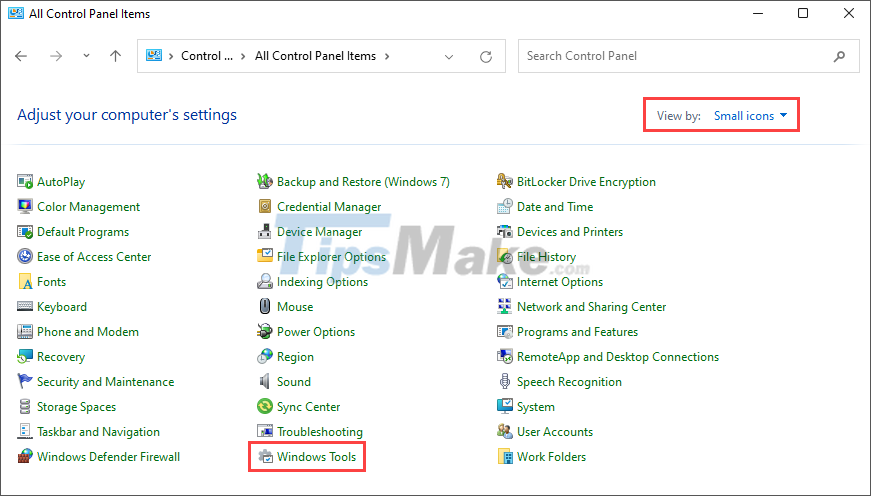Click the search magnifier icon
This screenshot has height=496, width=871.
tap(839, 56)
